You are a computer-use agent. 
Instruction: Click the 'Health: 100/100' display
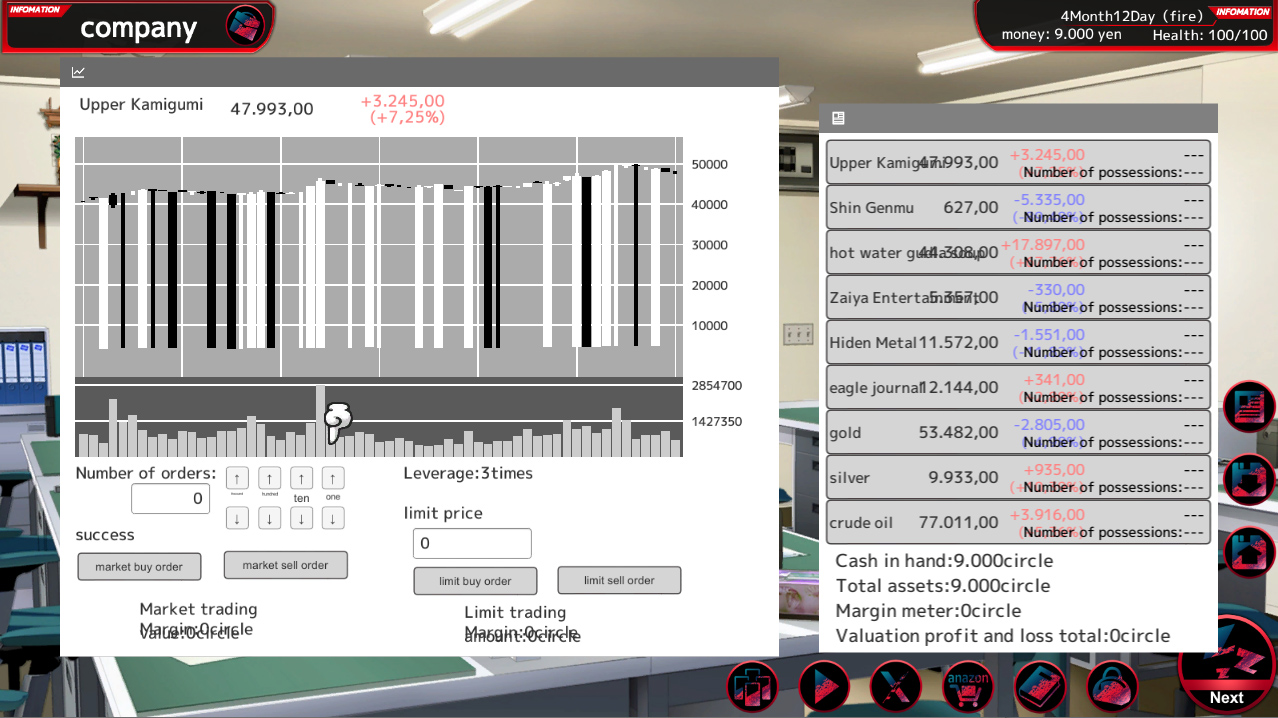pyautogui.click(x=1210, y=35)
